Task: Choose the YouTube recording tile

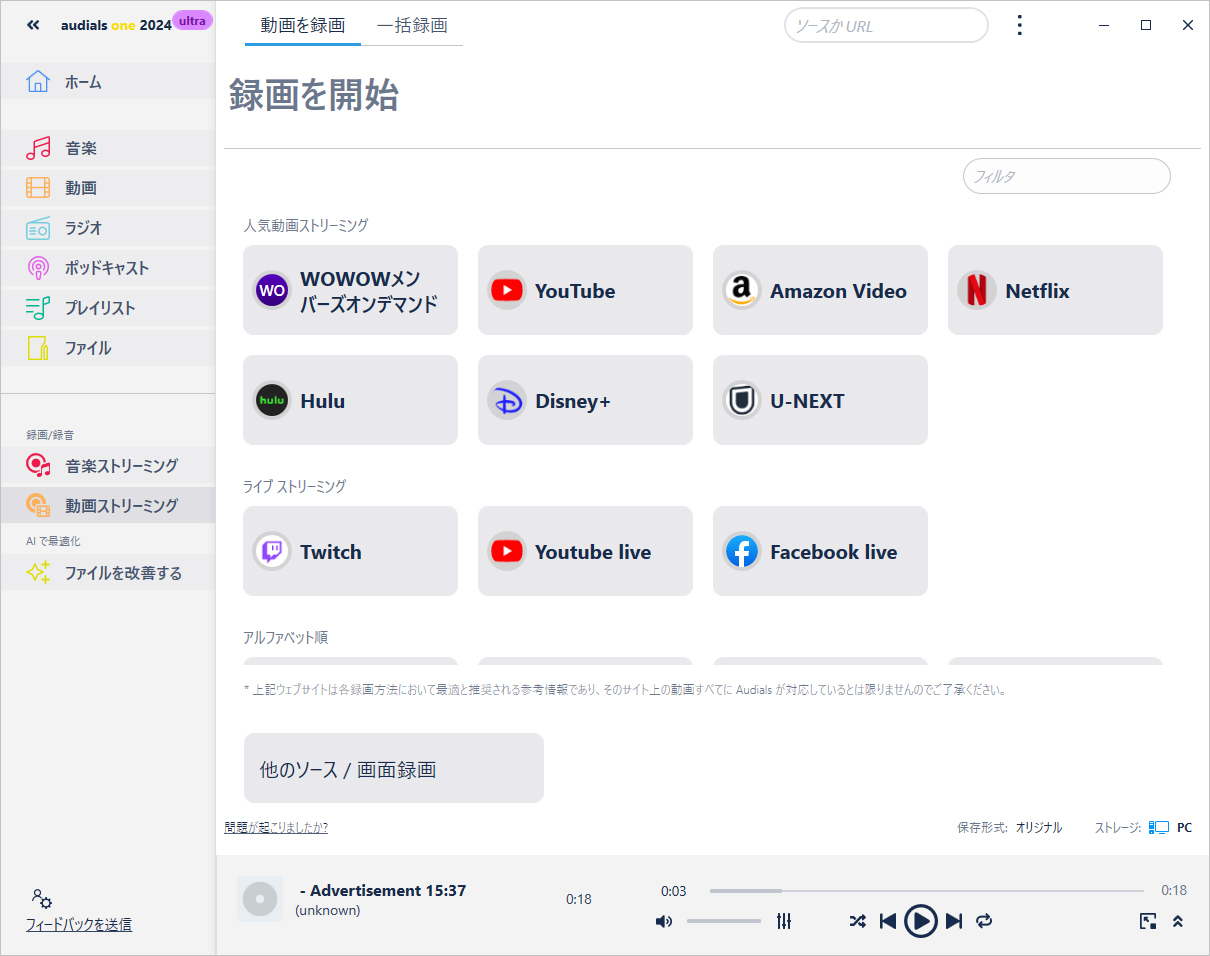Action: (585, 290)
